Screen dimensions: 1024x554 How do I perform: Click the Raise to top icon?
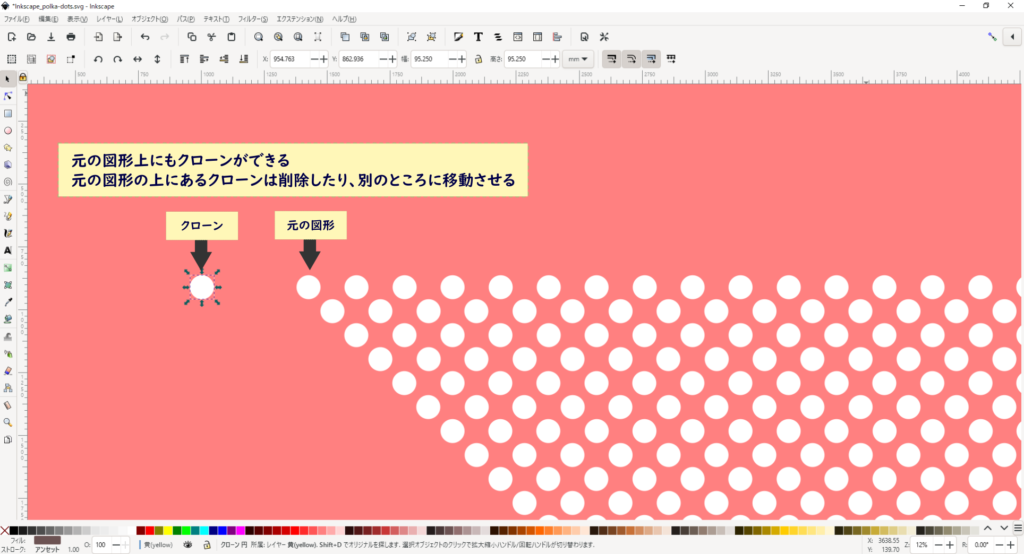click(x=184, y=59)
